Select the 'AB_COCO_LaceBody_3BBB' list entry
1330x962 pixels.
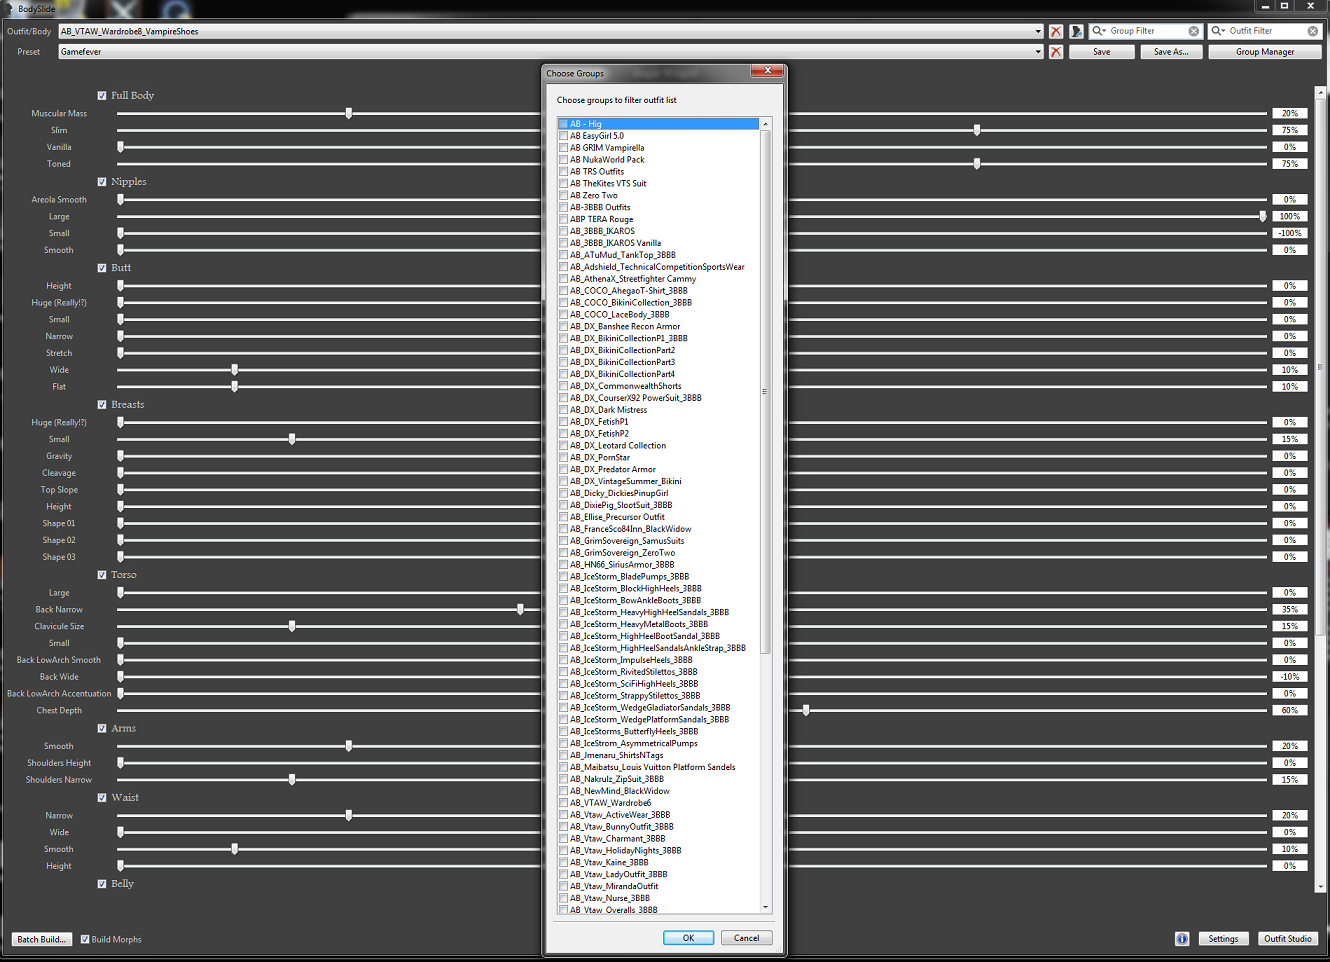pyautogui.click(x=620, y=315)
